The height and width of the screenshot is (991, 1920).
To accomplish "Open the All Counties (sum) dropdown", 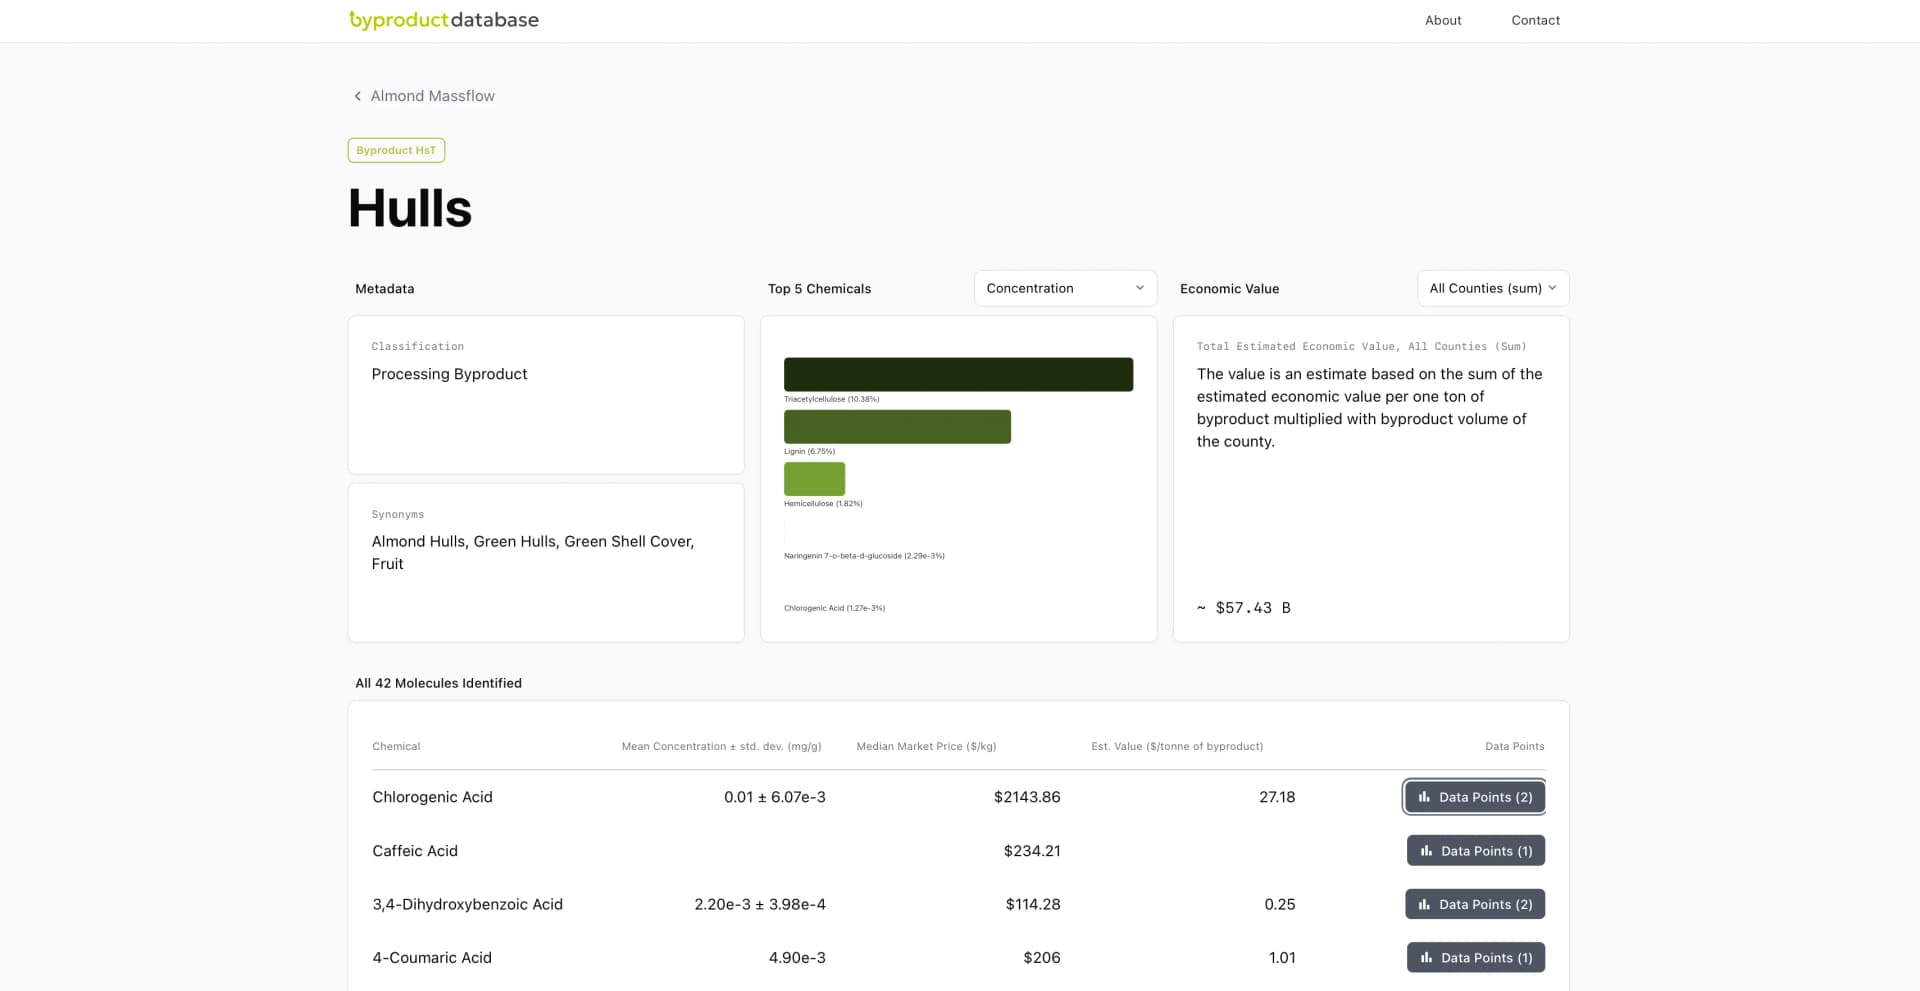I will (1492, 288).
